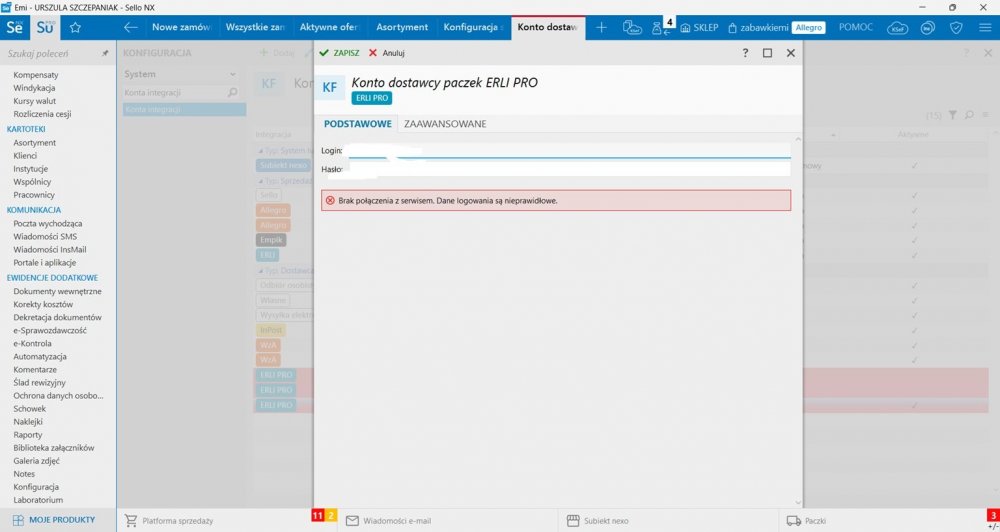This screenshot has width=1000, height=532.
Task: Open Dokumenty wewnętrzne in the sidebar
Action: (57, 292)
